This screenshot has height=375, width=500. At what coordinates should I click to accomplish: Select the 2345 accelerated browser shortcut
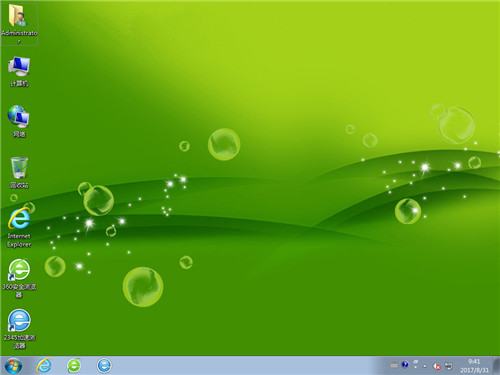[x=19, y=329]
